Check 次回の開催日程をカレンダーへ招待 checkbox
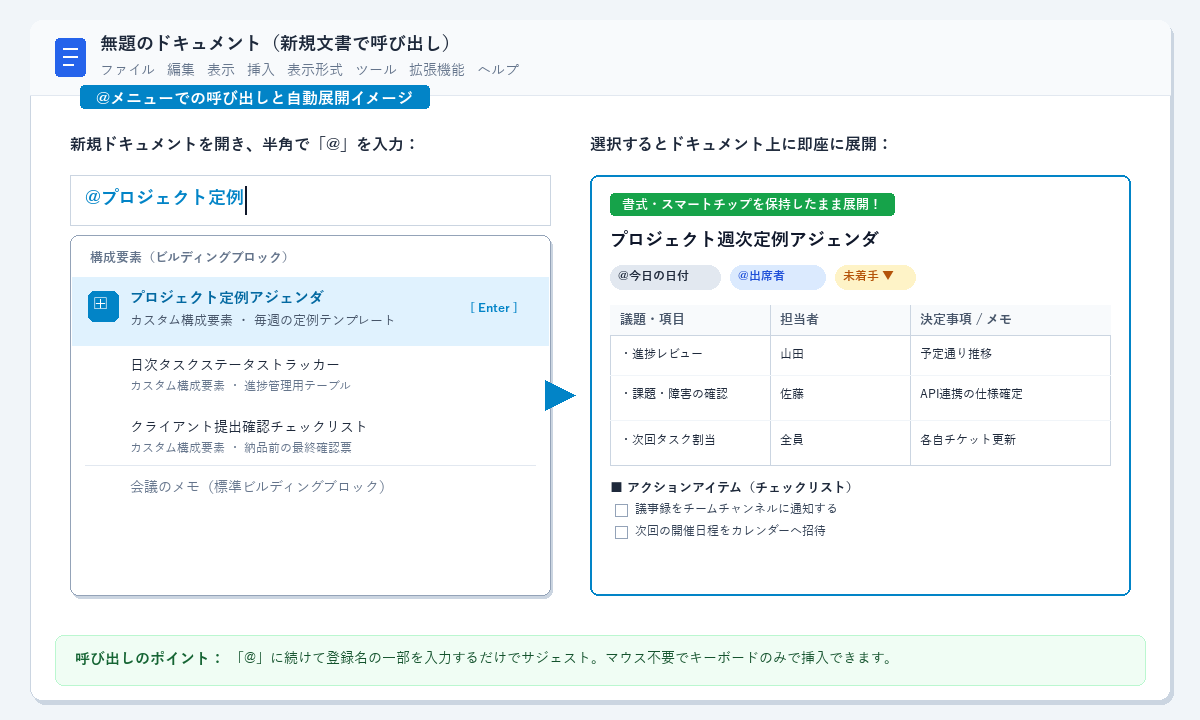Image resolution: width=1200 pixels, height=720 pixels. pos(621,532)
